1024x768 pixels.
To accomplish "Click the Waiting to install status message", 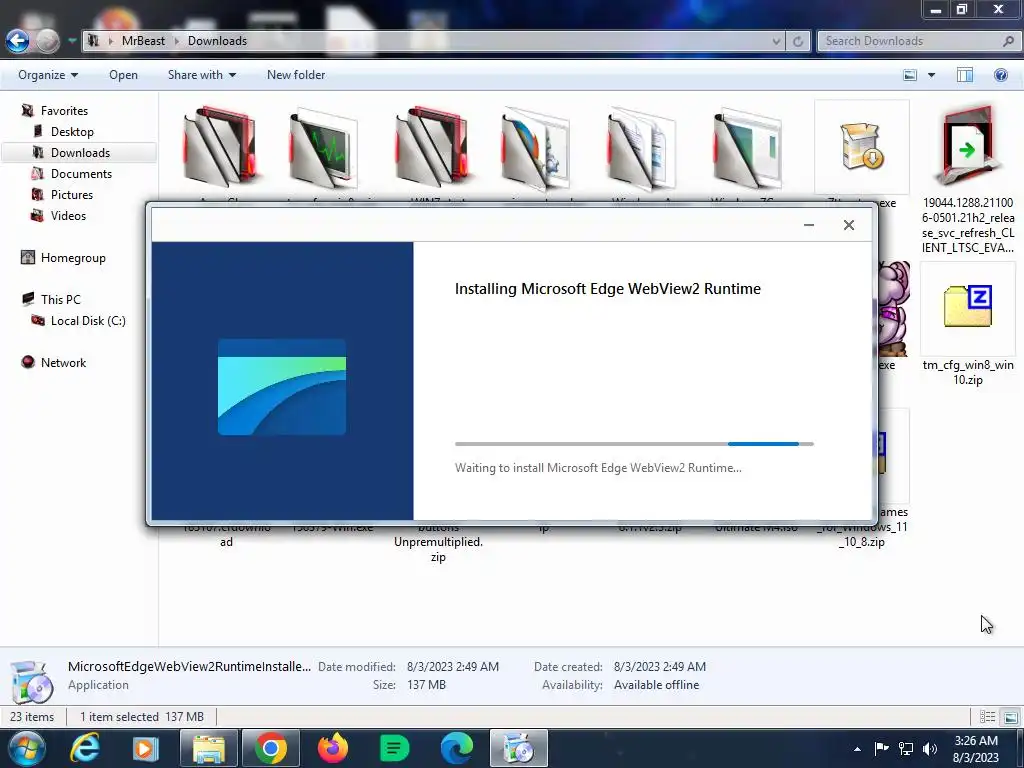I will (x=598, y=468).
